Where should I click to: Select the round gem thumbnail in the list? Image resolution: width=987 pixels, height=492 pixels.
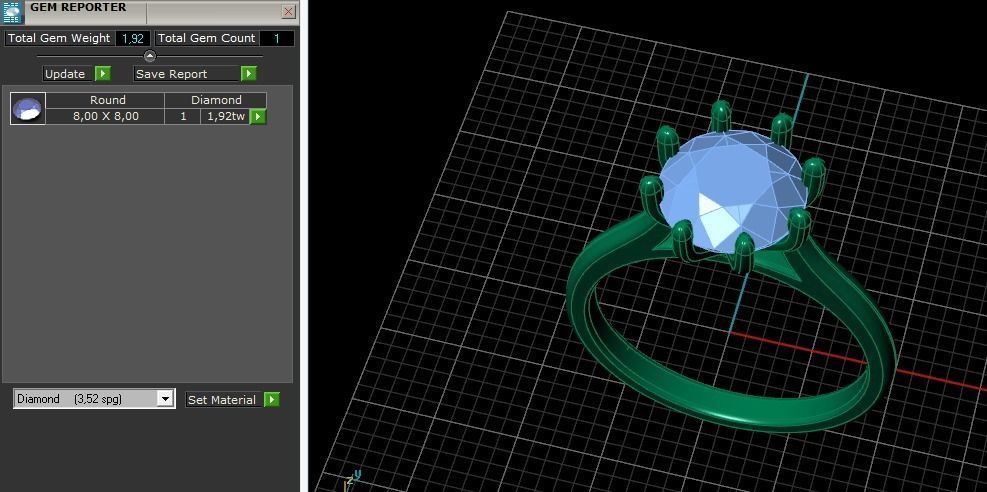pyautogui.click(x=28, y=108)
